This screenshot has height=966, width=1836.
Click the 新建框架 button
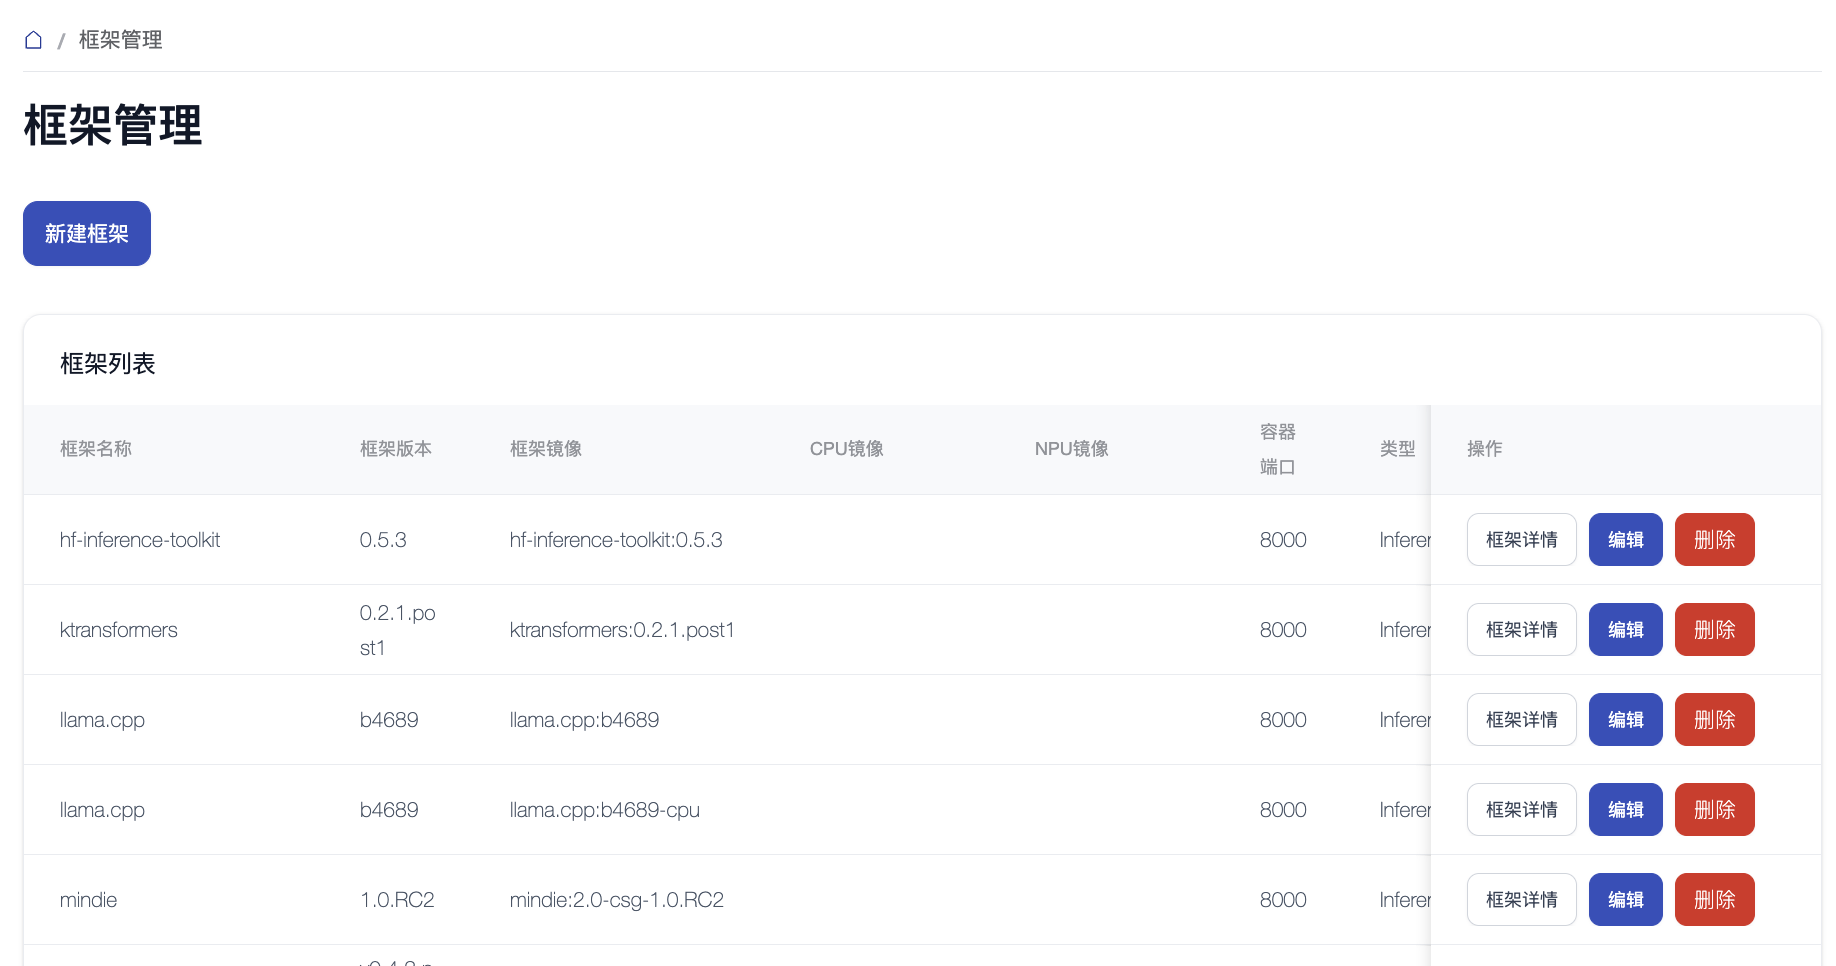point(87,234)
